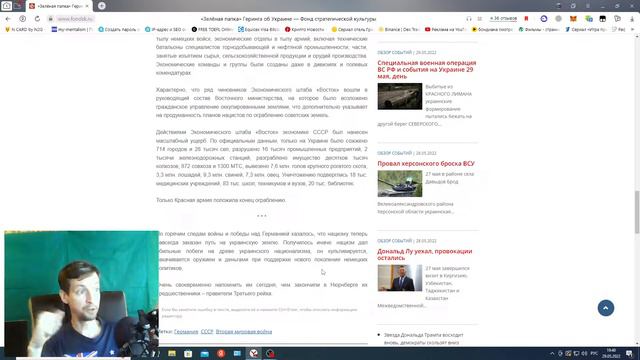This screenshot has height=360, width=640.
Task: Open the «IP-адрес и SEO» bookmark
Action: pyautogui.click(x=165, y=29)
